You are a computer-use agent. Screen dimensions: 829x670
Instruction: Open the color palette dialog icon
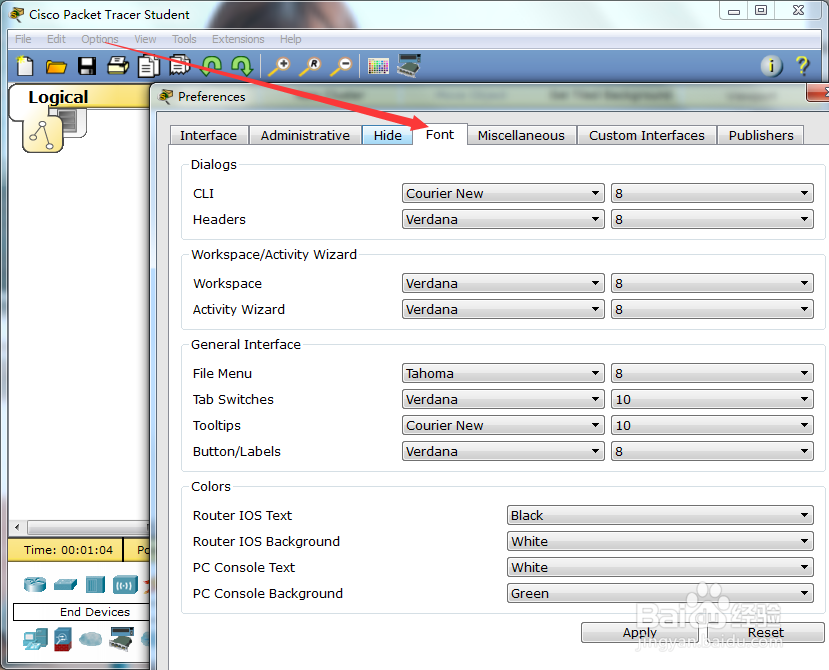(x=378, y=65)
